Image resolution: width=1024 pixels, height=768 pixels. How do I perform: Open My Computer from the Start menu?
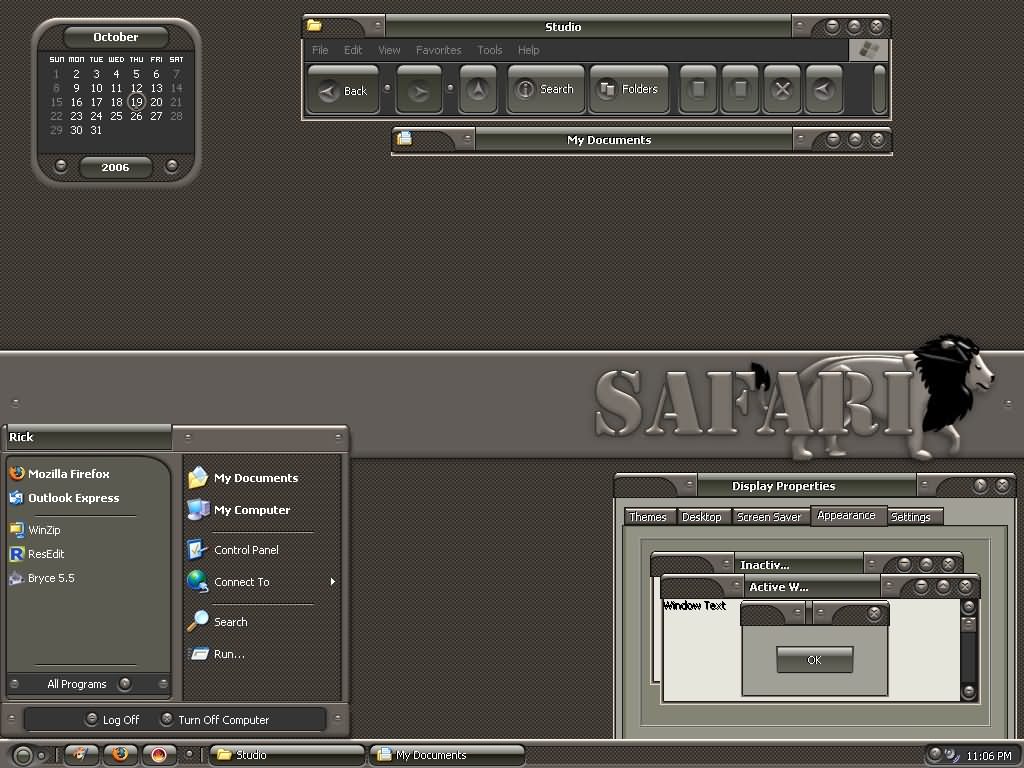238,509
